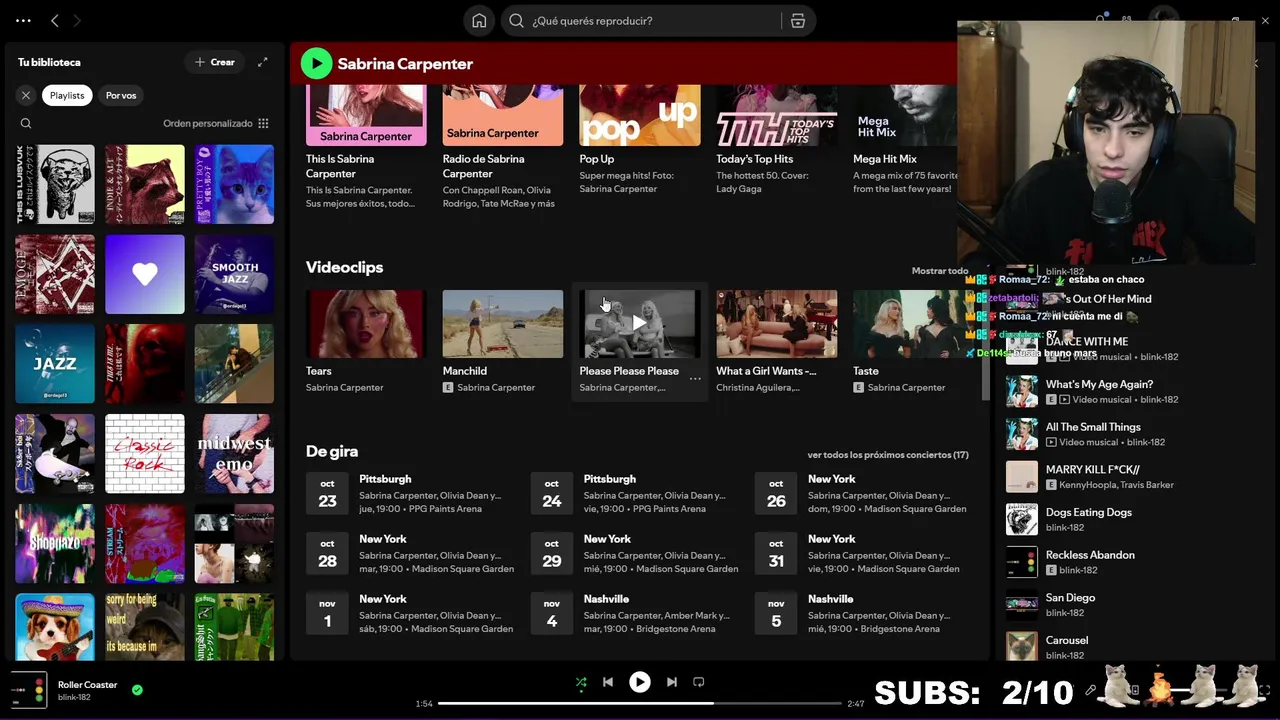The image size is (1280, 720).
Task: Select the Playlists filter chip
Action: click(67, 95)
